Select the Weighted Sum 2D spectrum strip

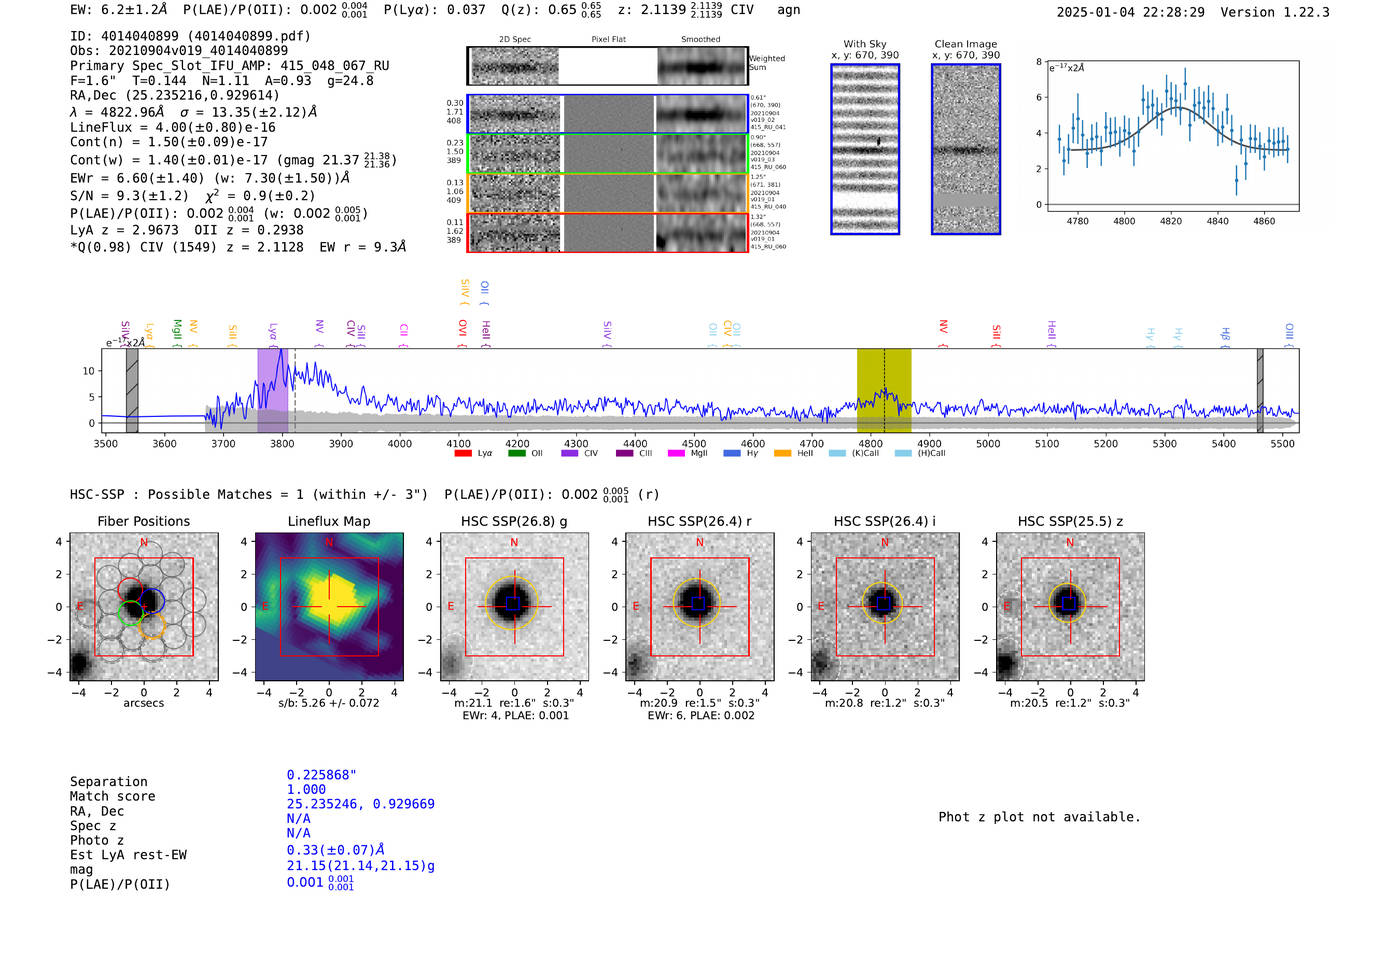[608, 66]
